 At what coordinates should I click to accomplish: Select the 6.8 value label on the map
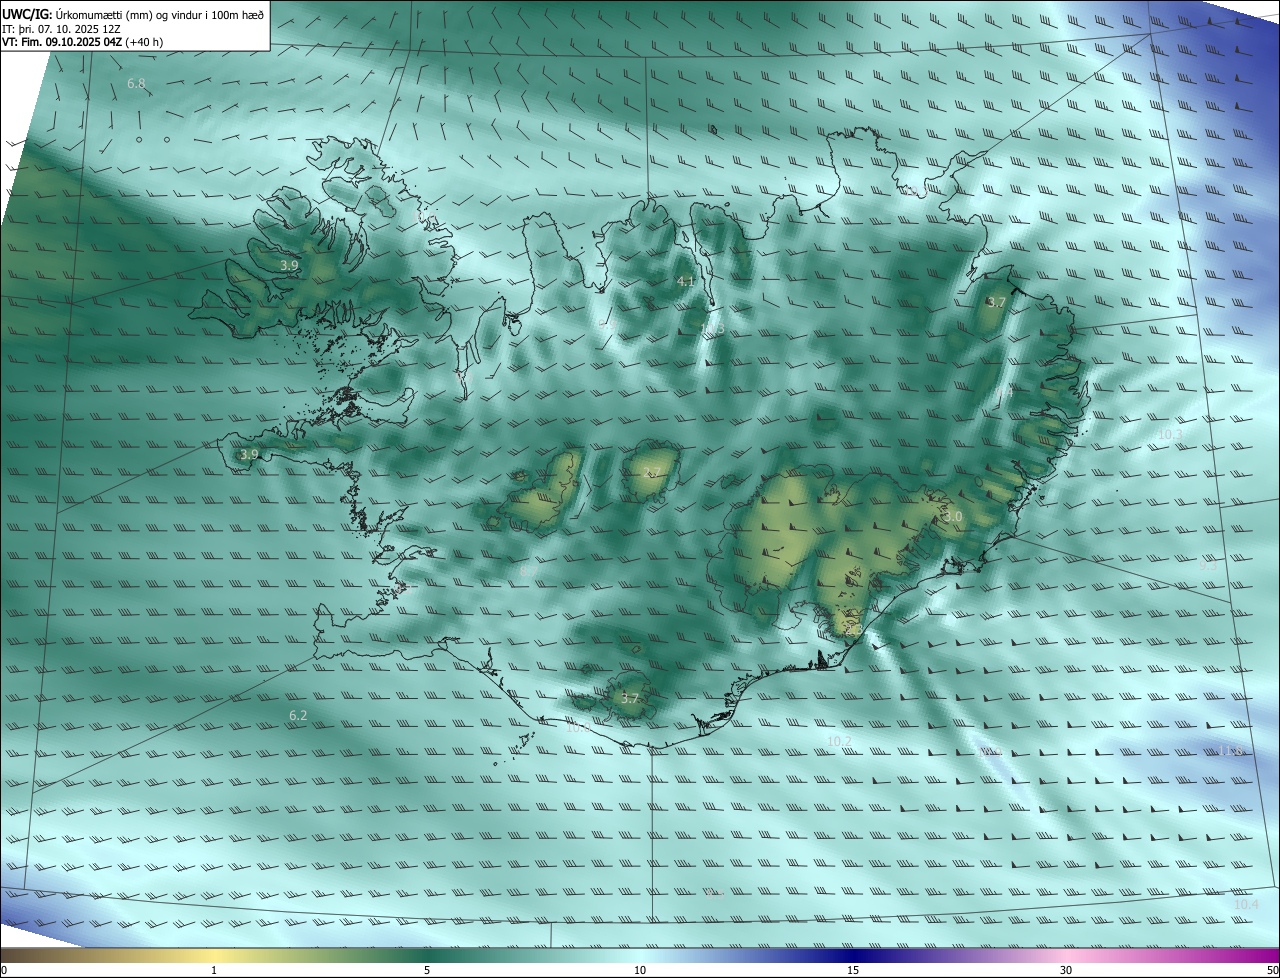pos(137,83)
